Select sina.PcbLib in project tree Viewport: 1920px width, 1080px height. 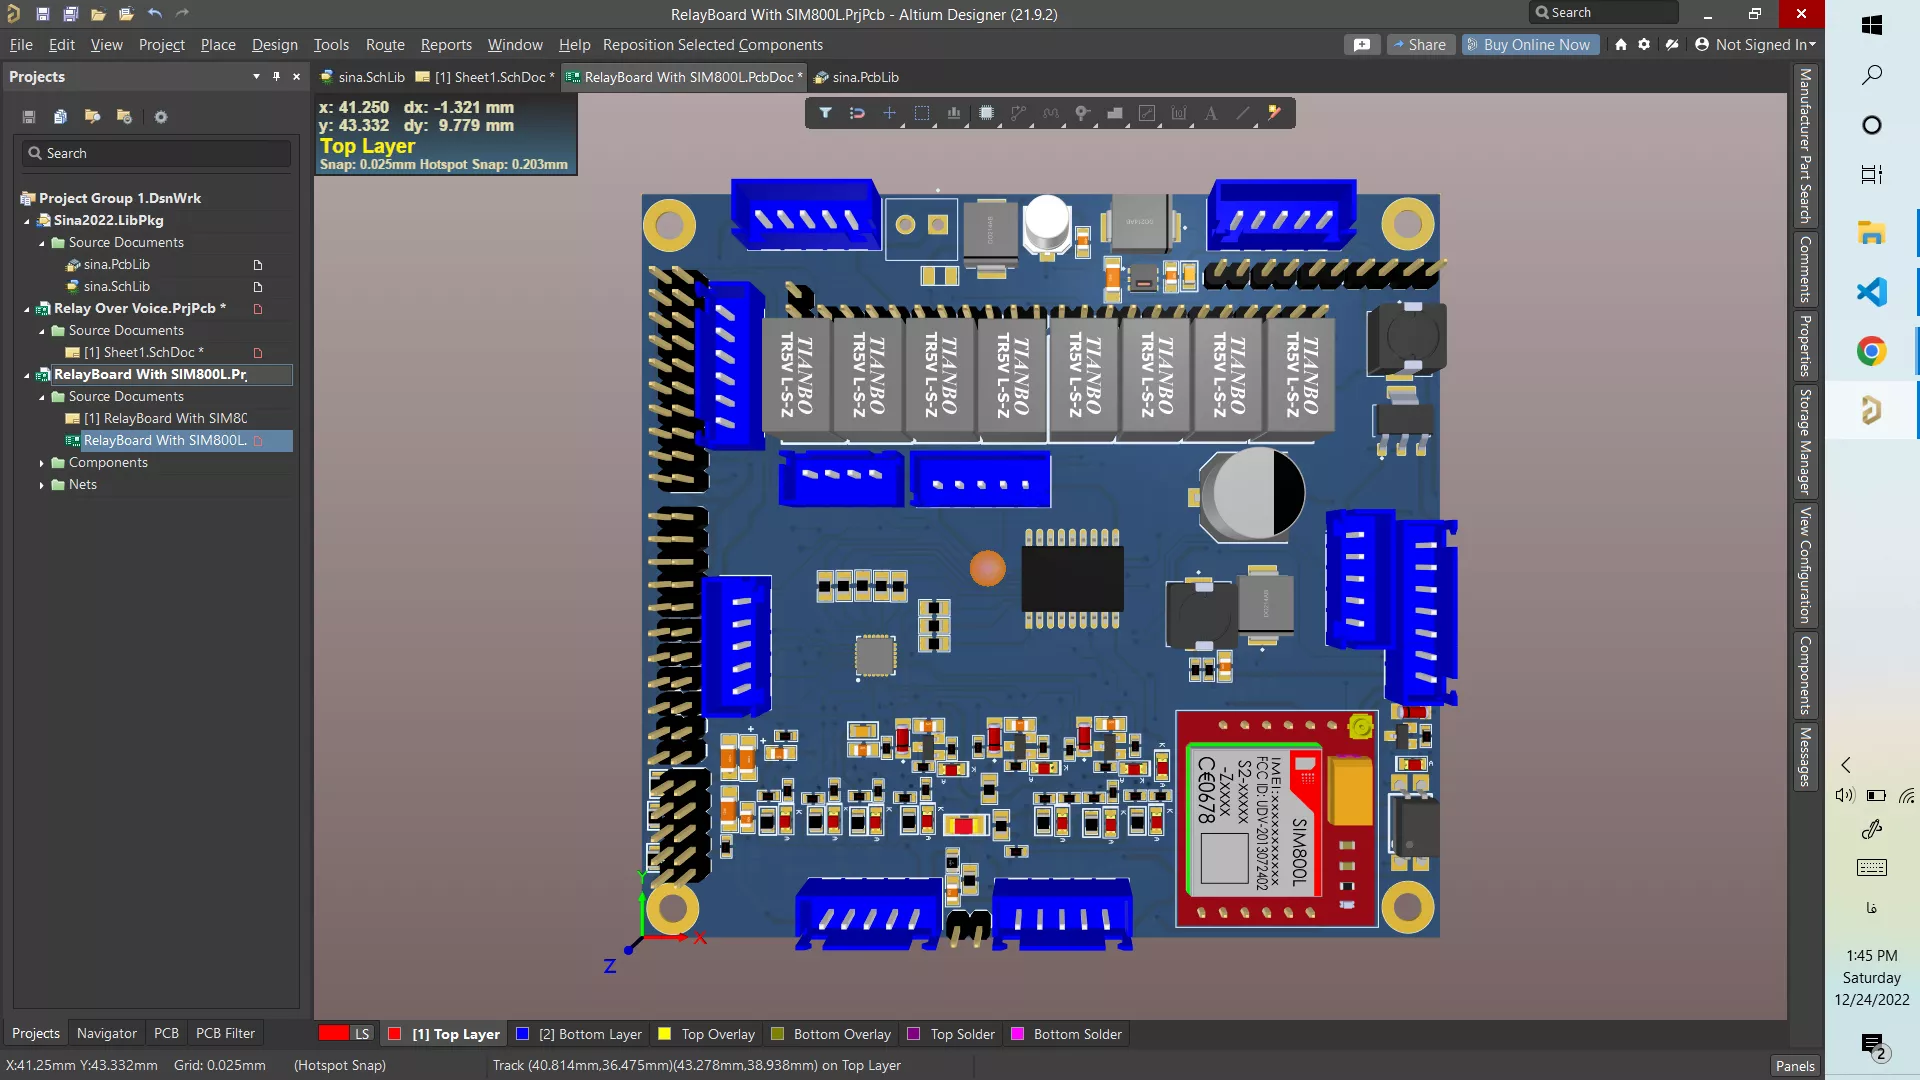[x=117, y=265]
